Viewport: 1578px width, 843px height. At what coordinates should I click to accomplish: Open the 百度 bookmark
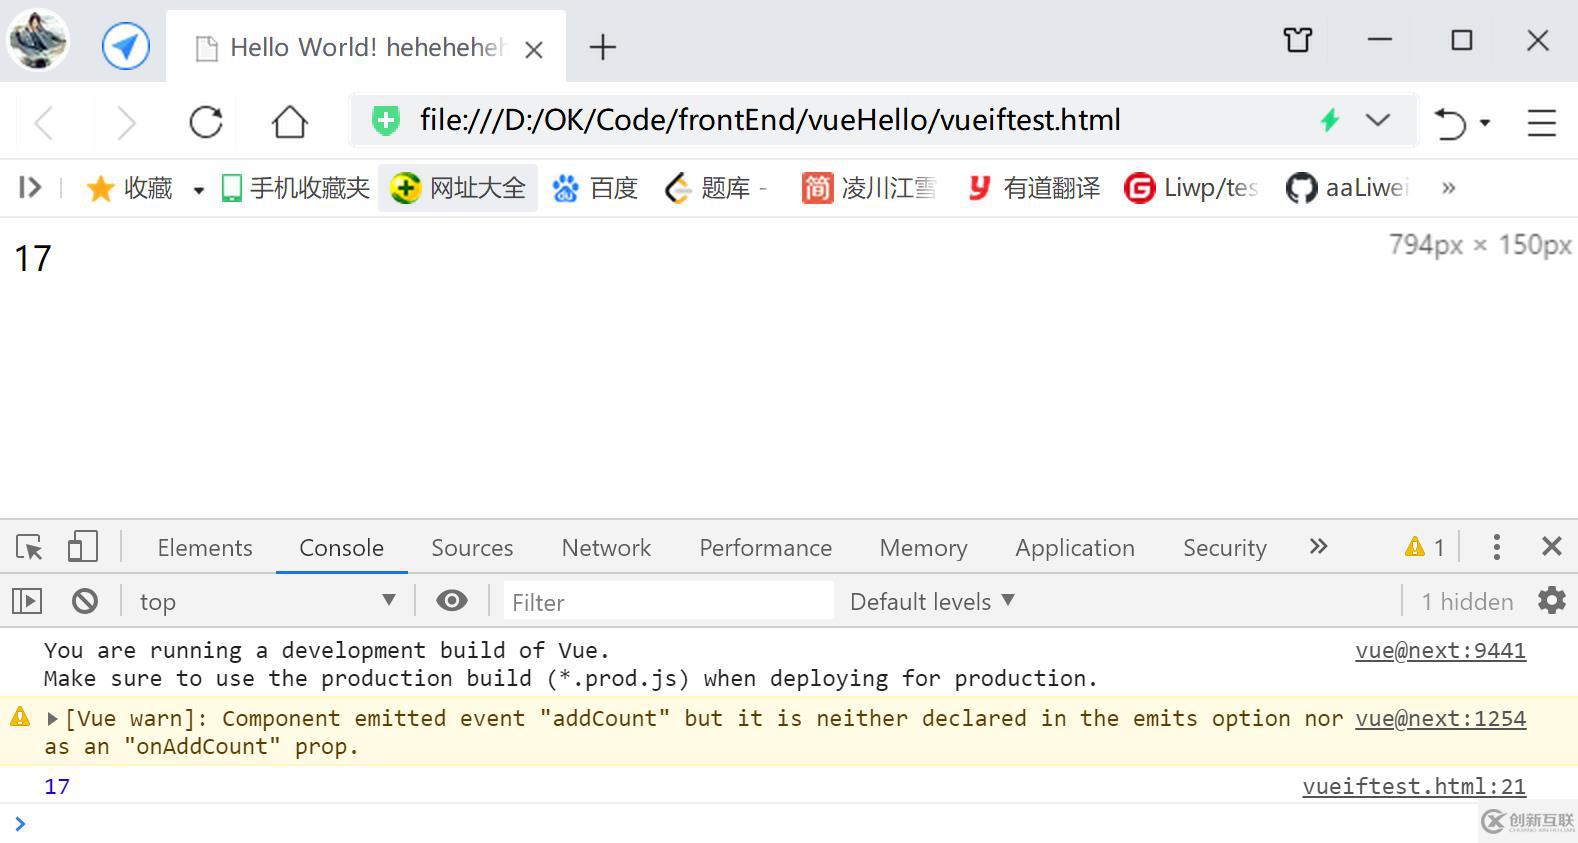click(596, 188)
